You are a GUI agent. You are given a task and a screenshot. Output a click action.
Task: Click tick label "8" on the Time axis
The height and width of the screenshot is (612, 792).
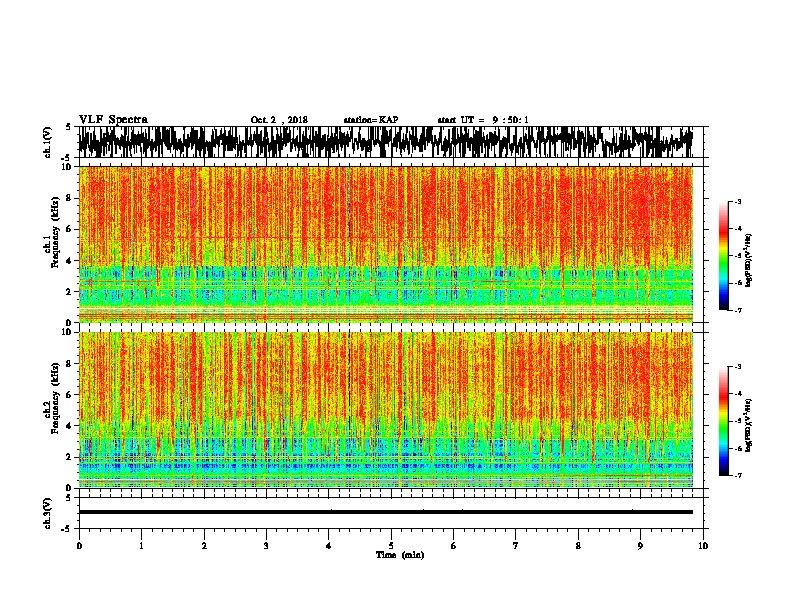coord(578,545)
